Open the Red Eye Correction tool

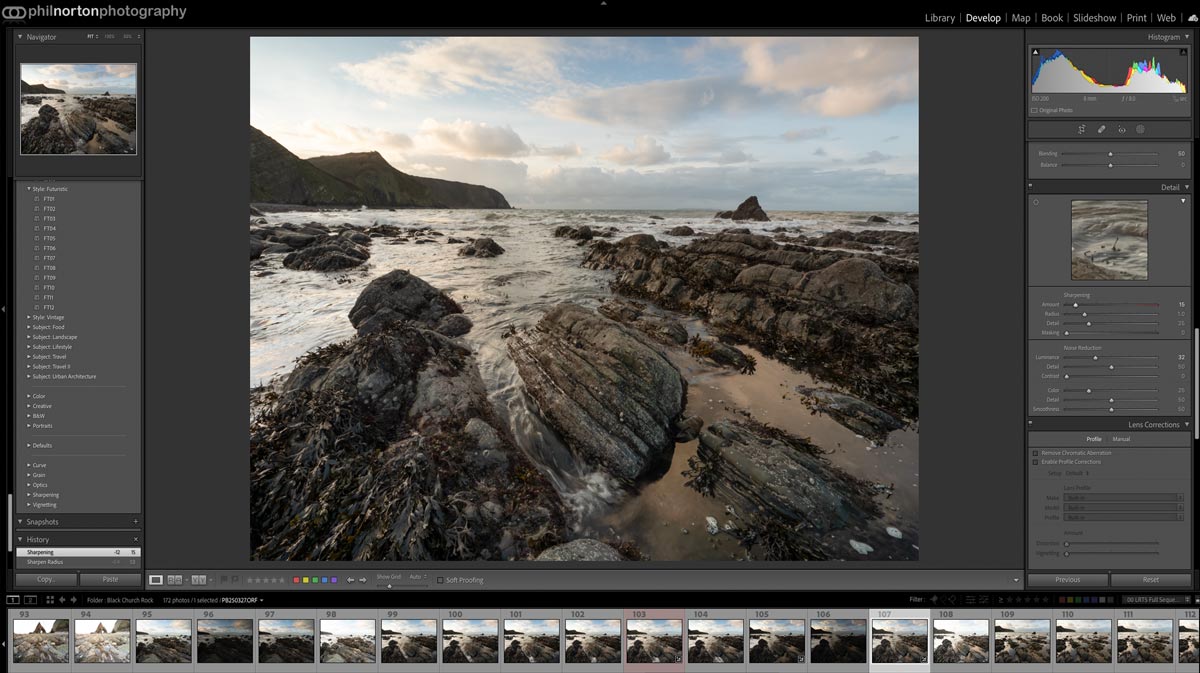1121,129
